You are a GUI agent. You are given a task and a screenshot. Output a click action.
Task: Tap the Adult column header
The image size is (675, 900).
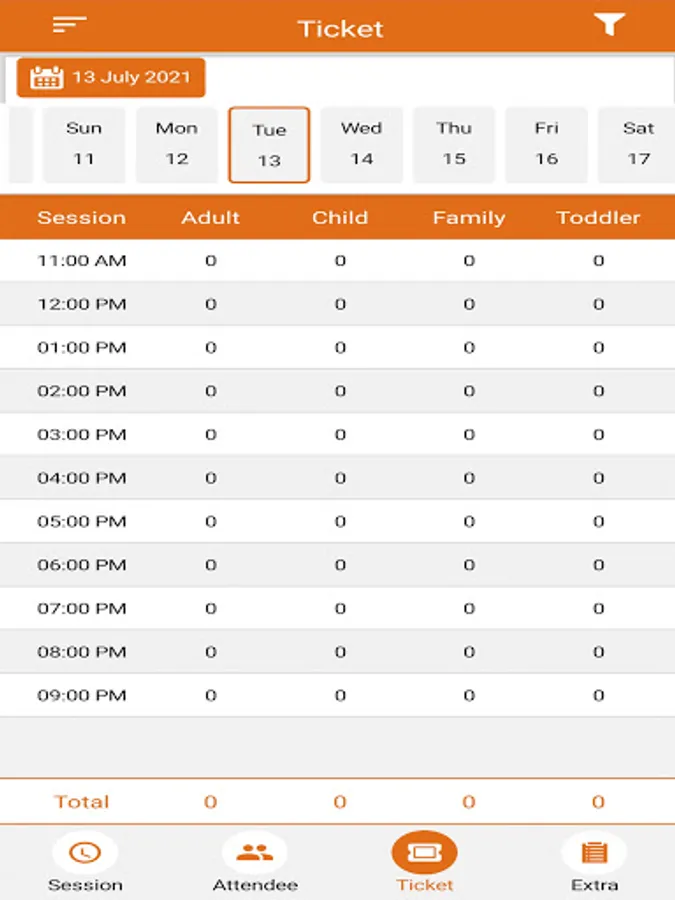[x=211, y=218]
